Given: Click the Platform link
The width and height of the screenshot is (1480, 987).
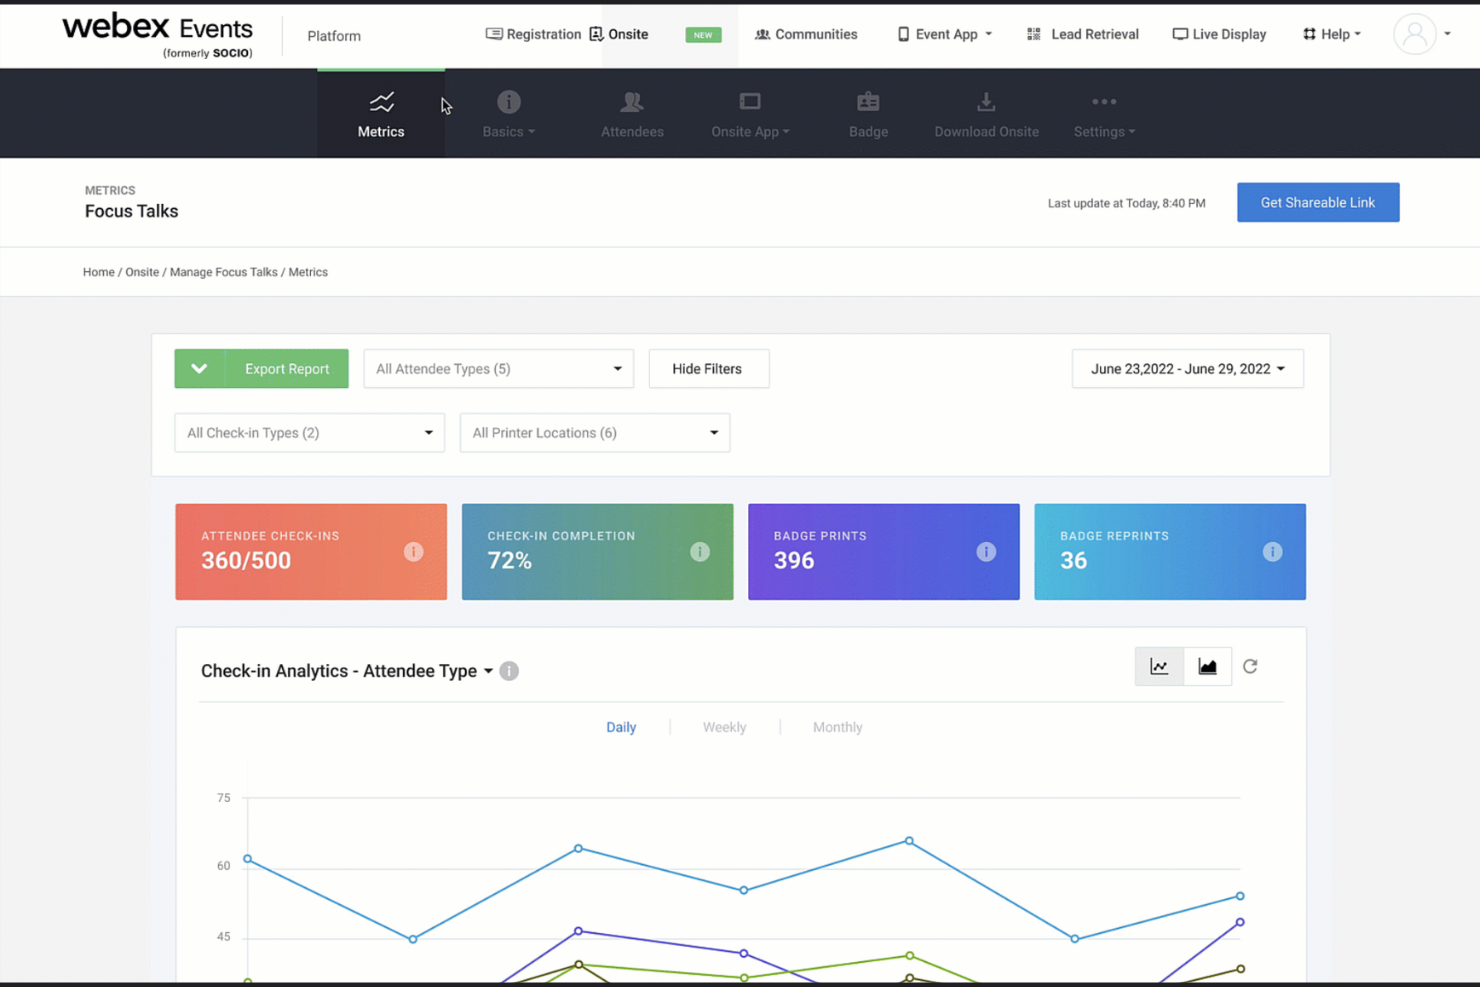Looking at the screenshot, I should pyautogui.click(x=334, y=36).
